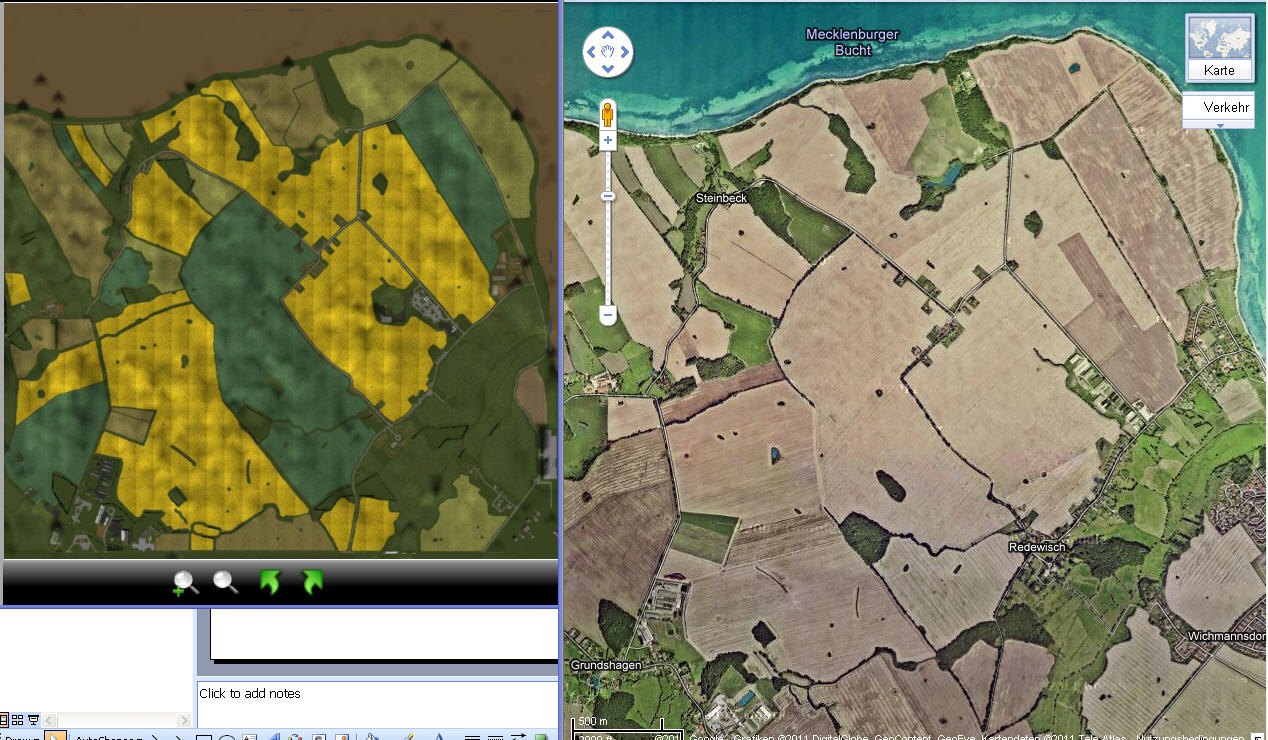Select the Oval tool in Drawing toolbar
The height and width of the screenshot is (740, 1268).
[x=226, y=737]
